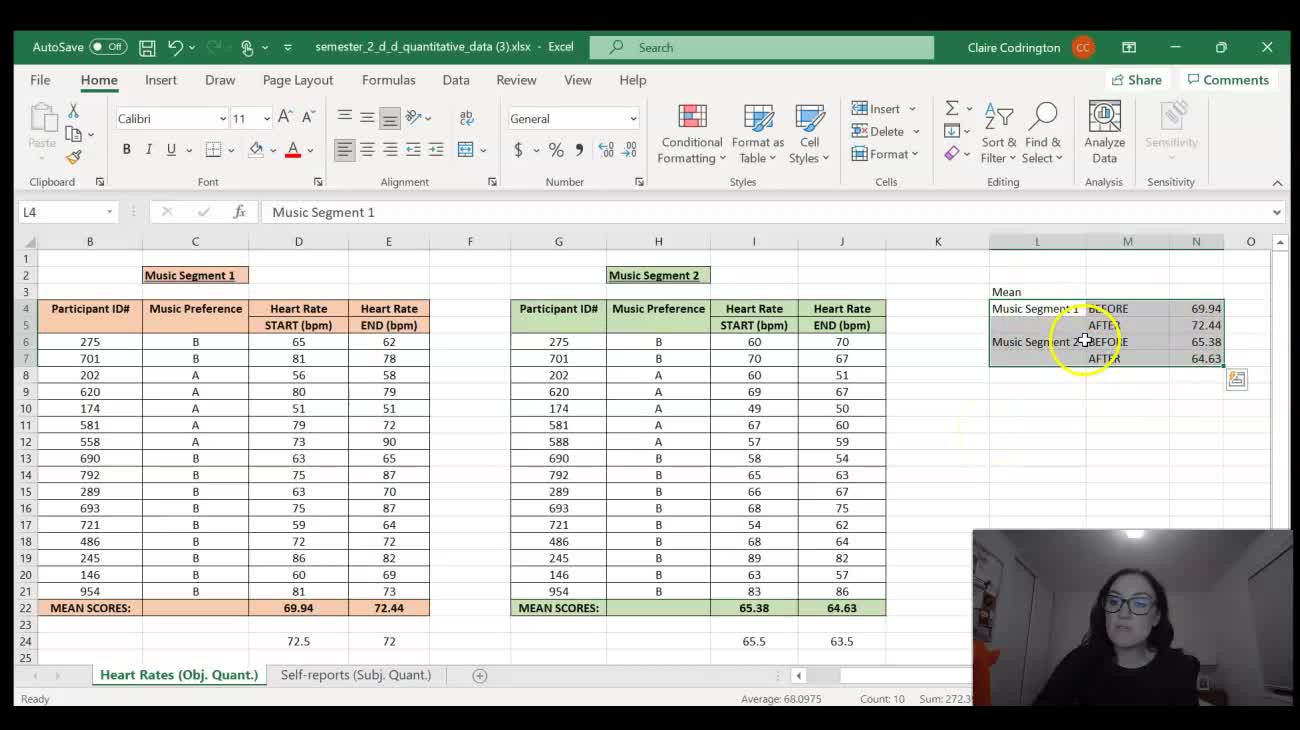This screenshot has width=1300, height=730.
Task: Toggle Bold formatting
Action: [126, 150]
